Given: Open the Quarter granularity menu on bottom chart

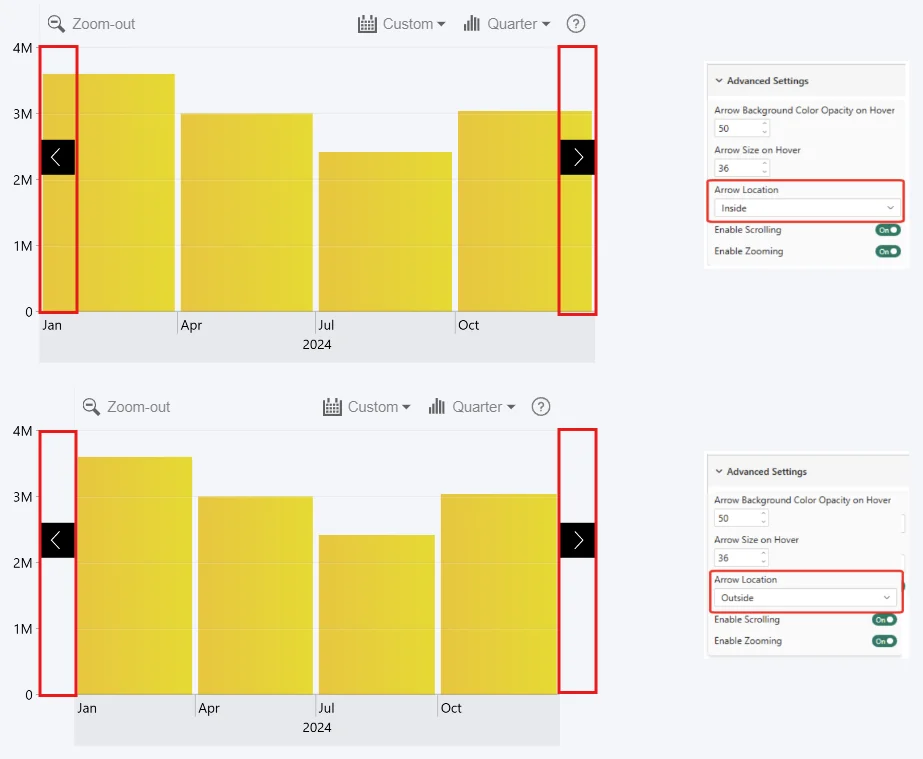Looking at the screenshot, I should 472,407.
